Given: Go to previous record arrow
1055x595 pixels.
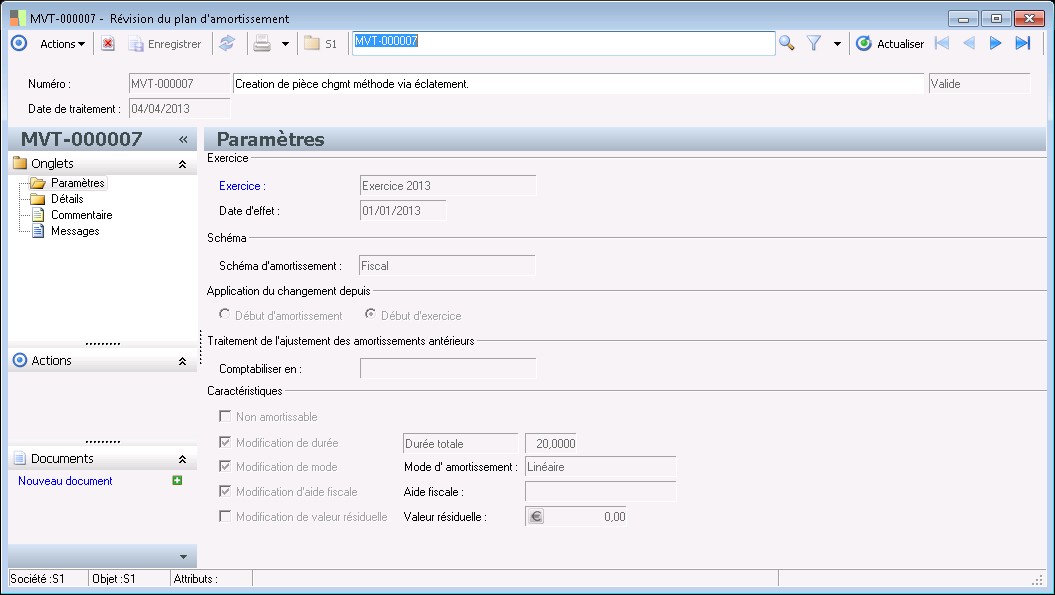Looking at the screenshot, I should [969, 43].
